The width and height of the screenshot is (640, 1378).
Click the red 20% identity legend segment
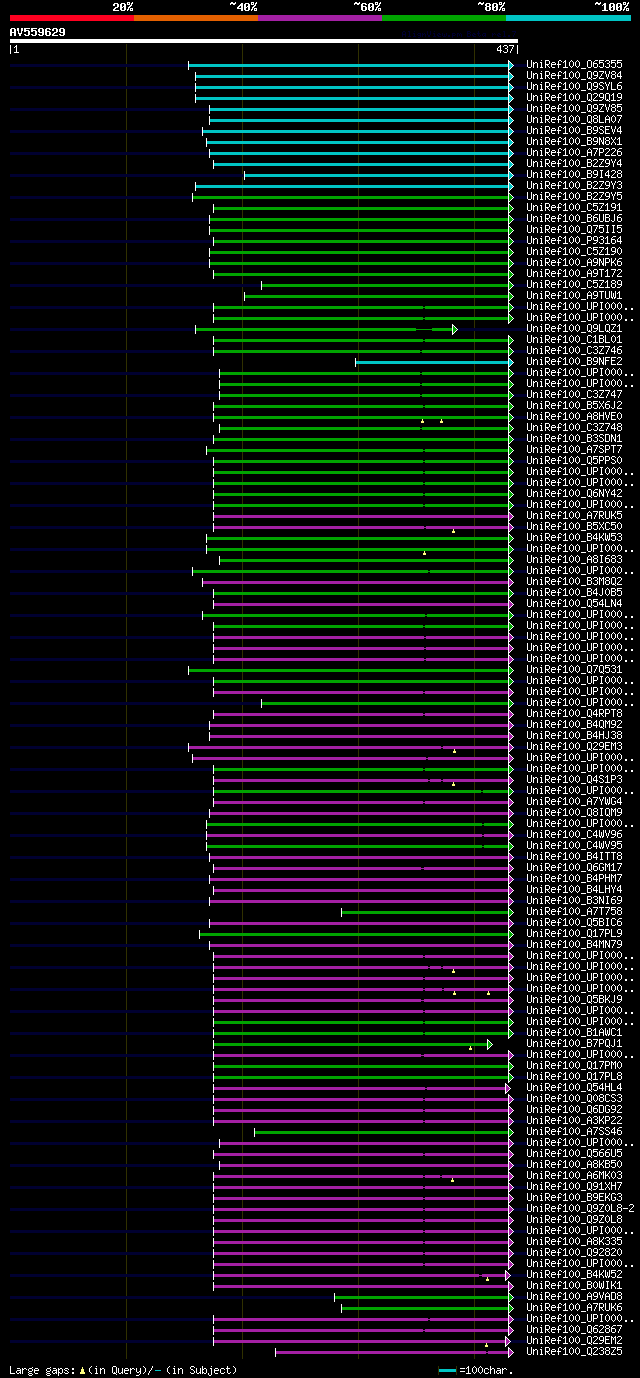click(x=71, y=17)
